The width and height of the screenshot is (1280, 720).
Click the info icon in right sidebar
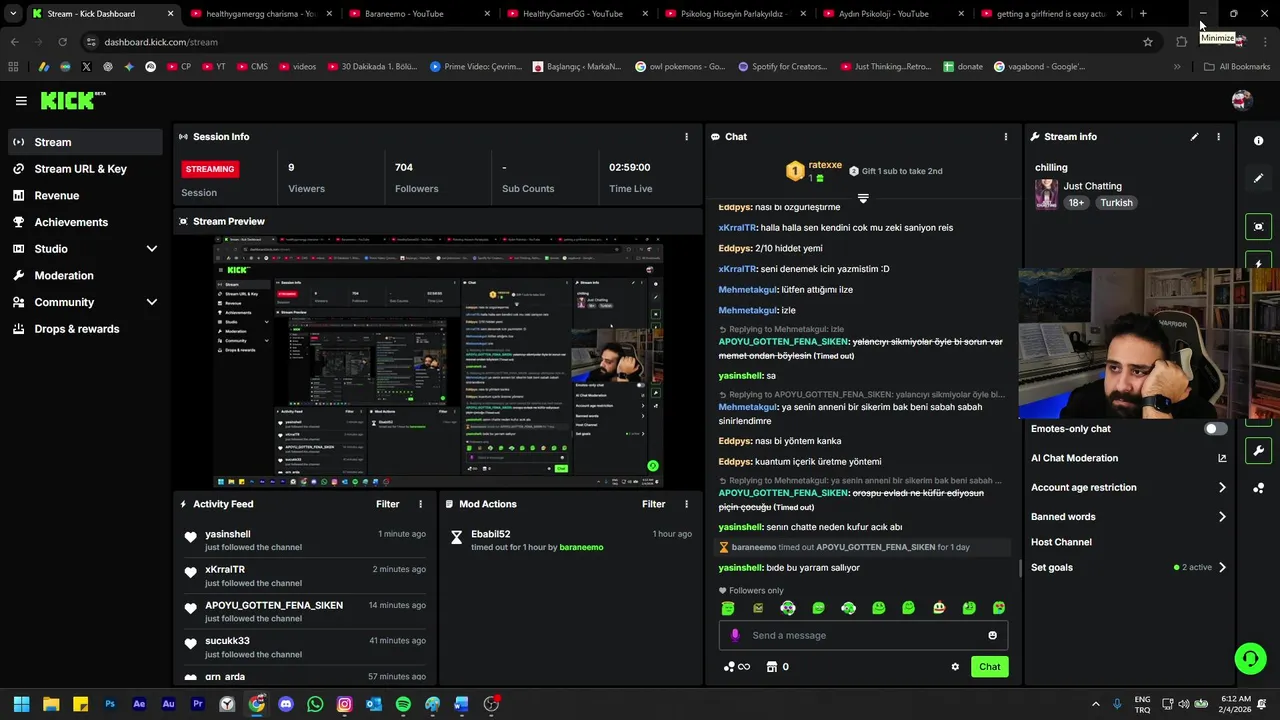(1259, 141)
